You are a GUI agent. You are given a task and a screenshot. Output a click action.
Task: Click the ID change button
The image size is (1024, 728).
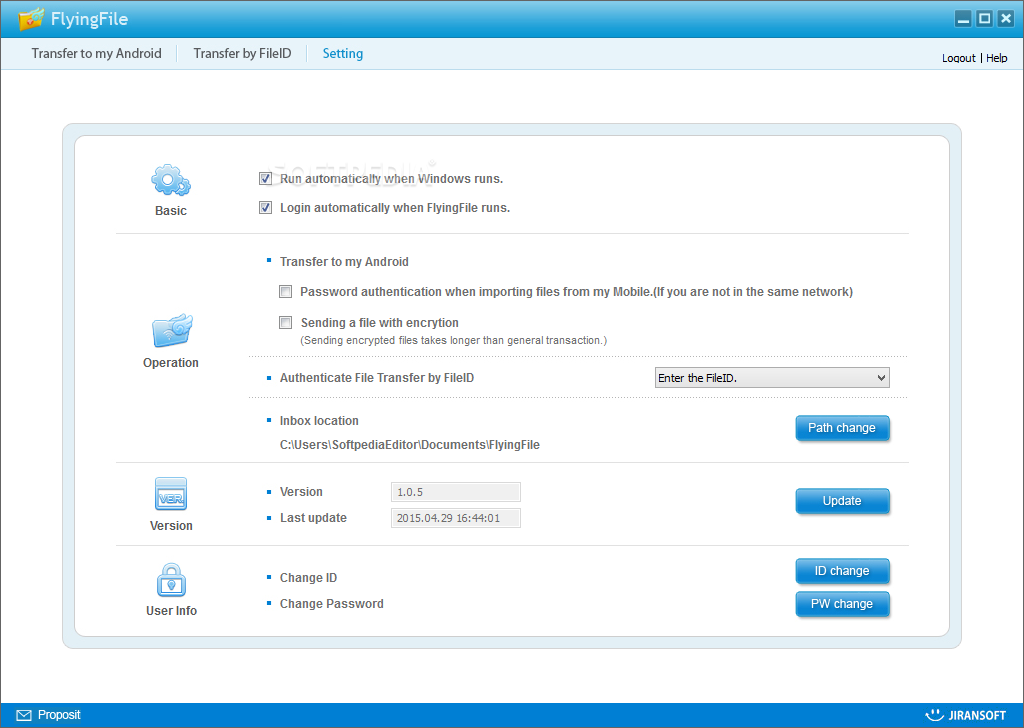[842, 571]
